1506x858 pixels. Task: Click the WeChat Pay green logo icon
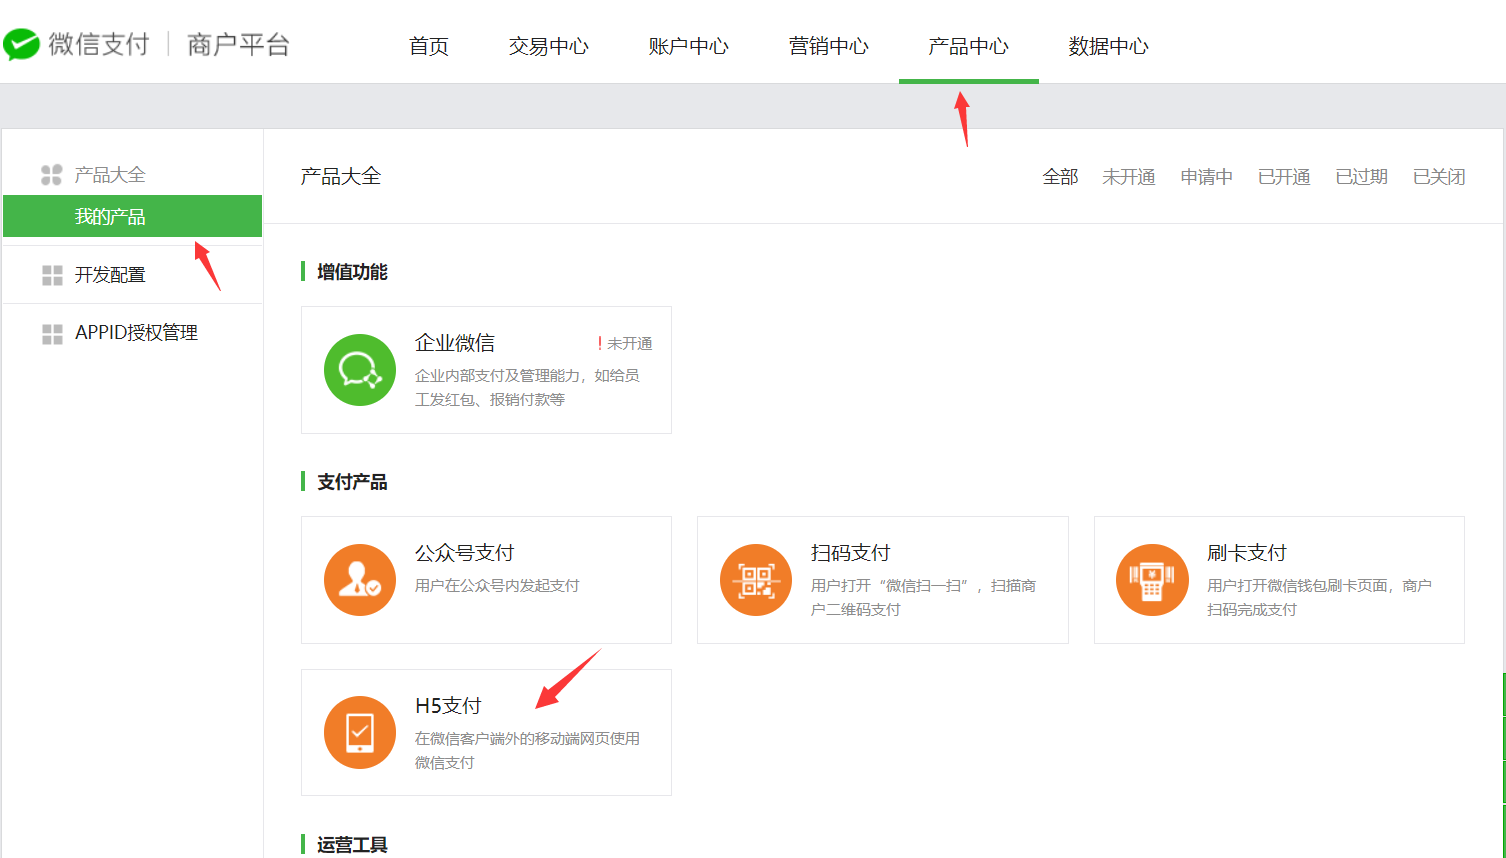22,45
